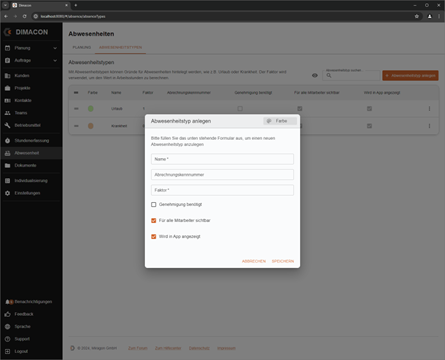Screen dimensions: 445x360
Task: Open the Einstellungen gear icon
Action: click(7, 193)
